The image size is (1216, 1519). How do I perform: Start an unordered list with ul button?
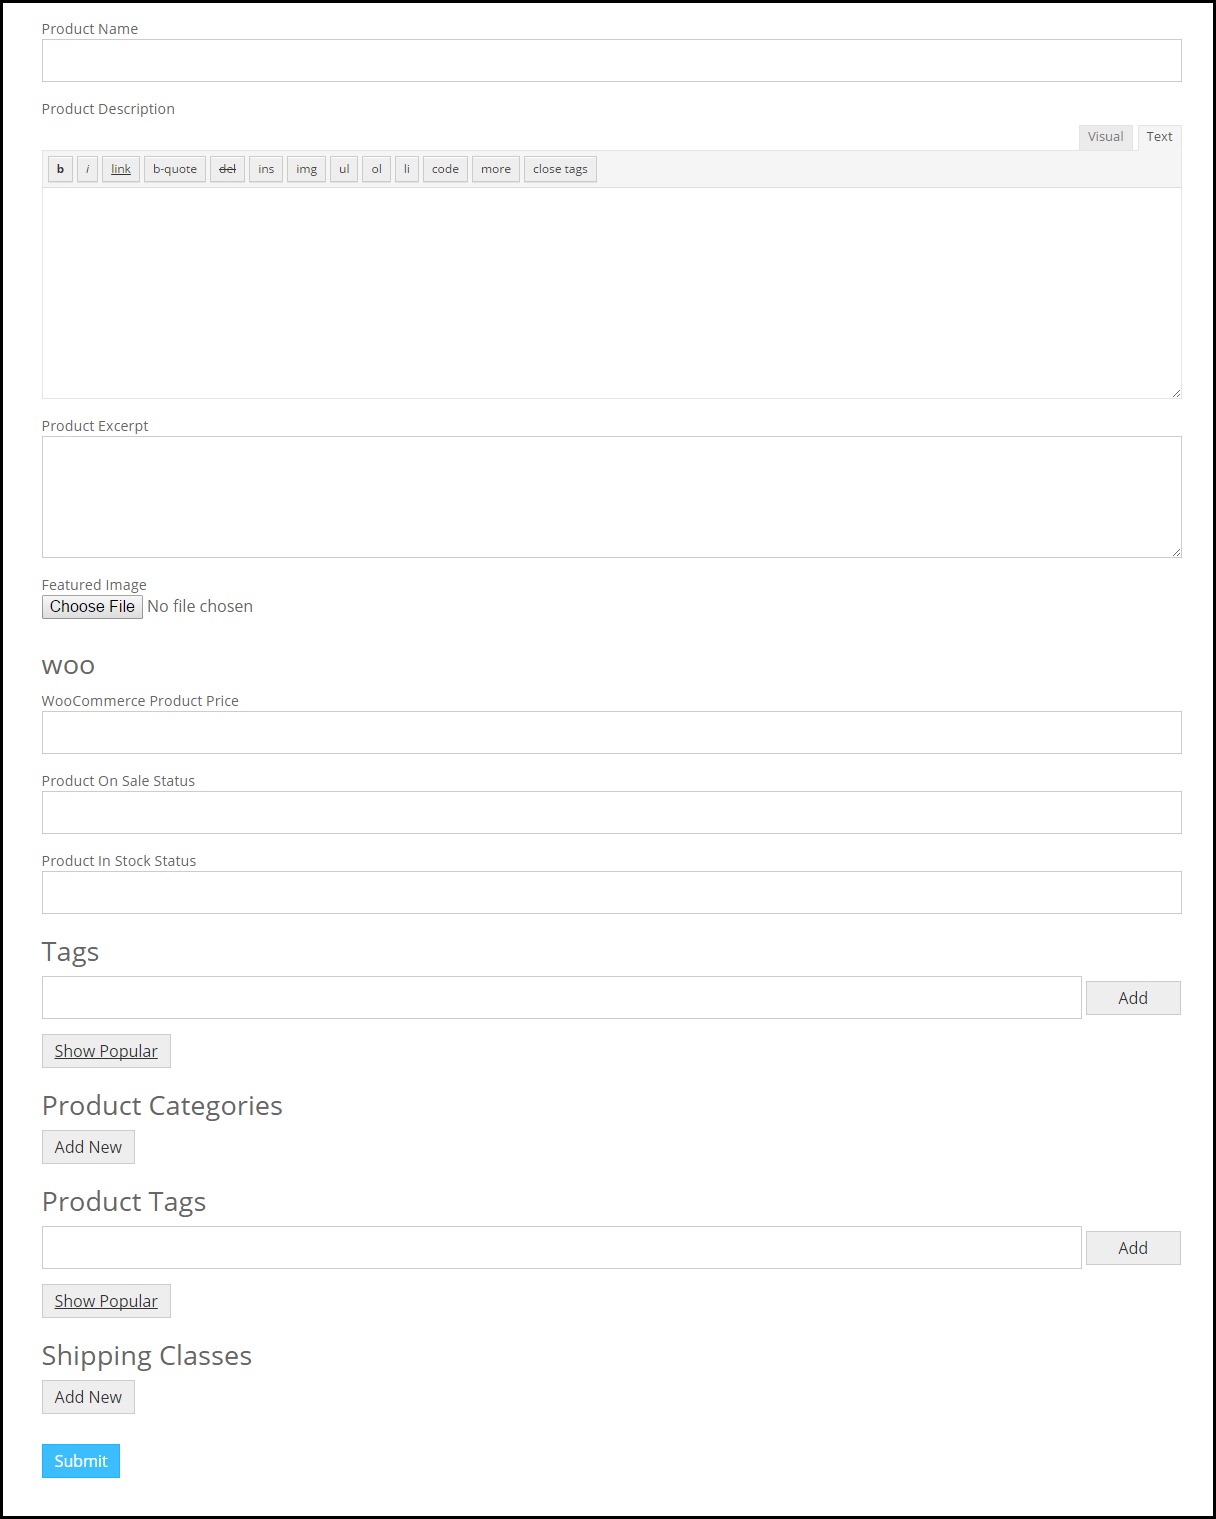(x=344, y=169)
